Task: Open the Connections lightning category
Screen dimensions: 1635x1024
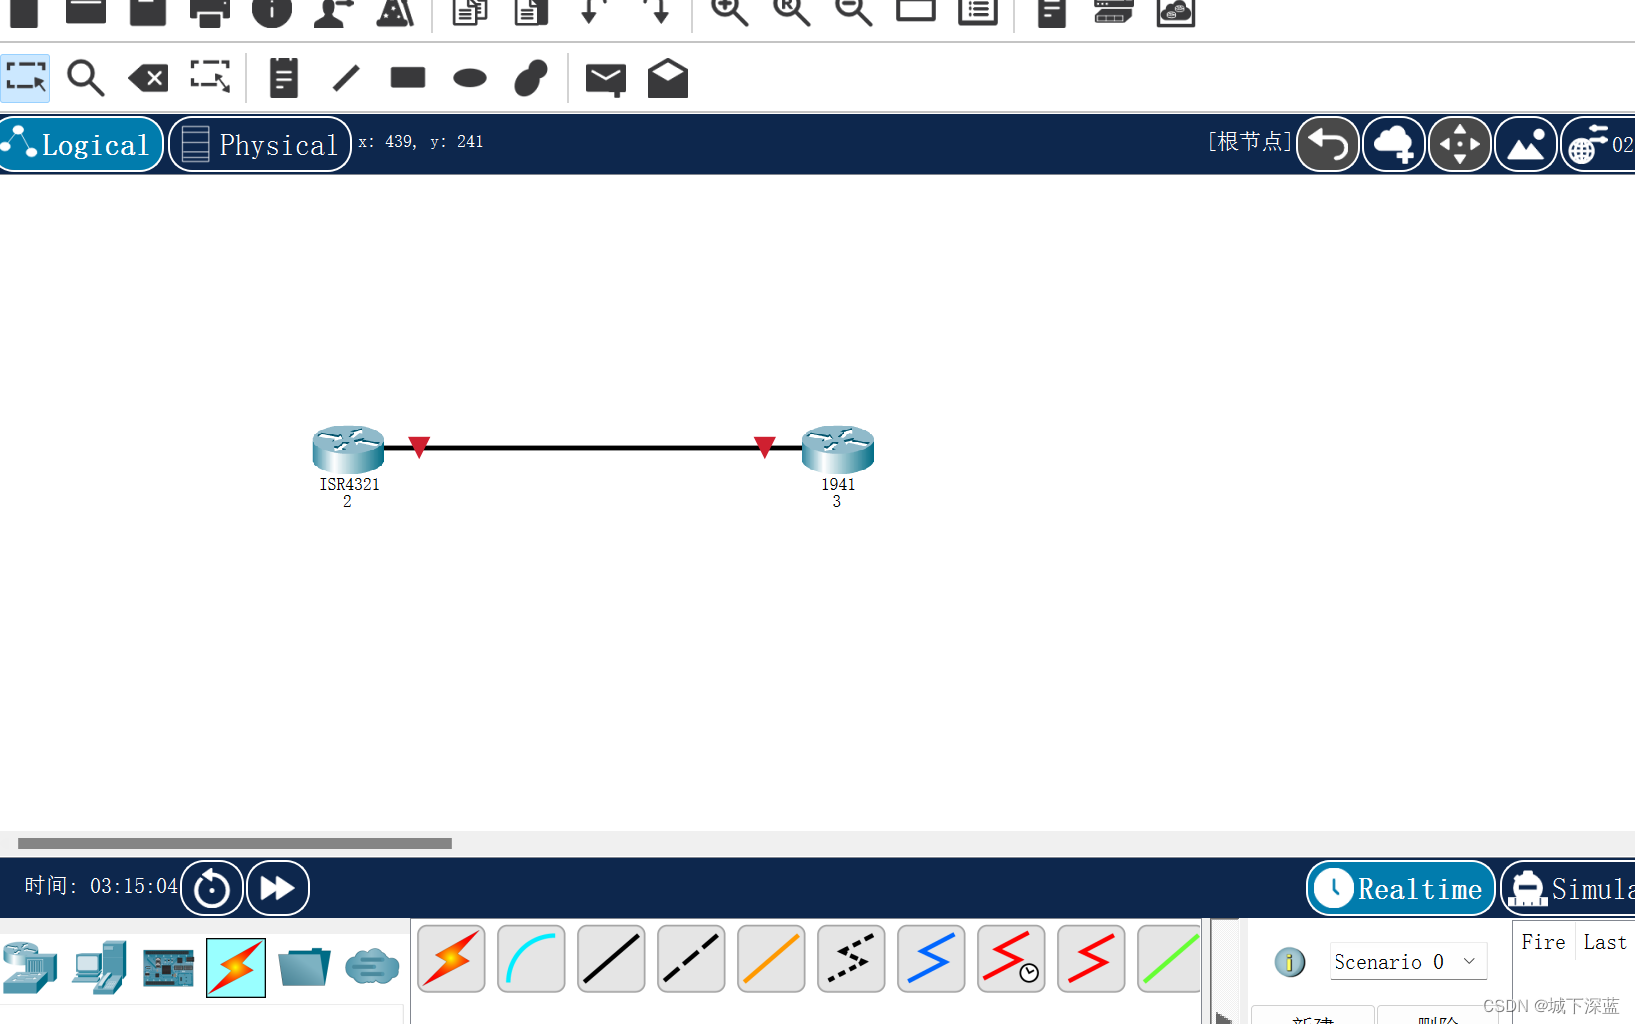Action: tap(236, 967)
